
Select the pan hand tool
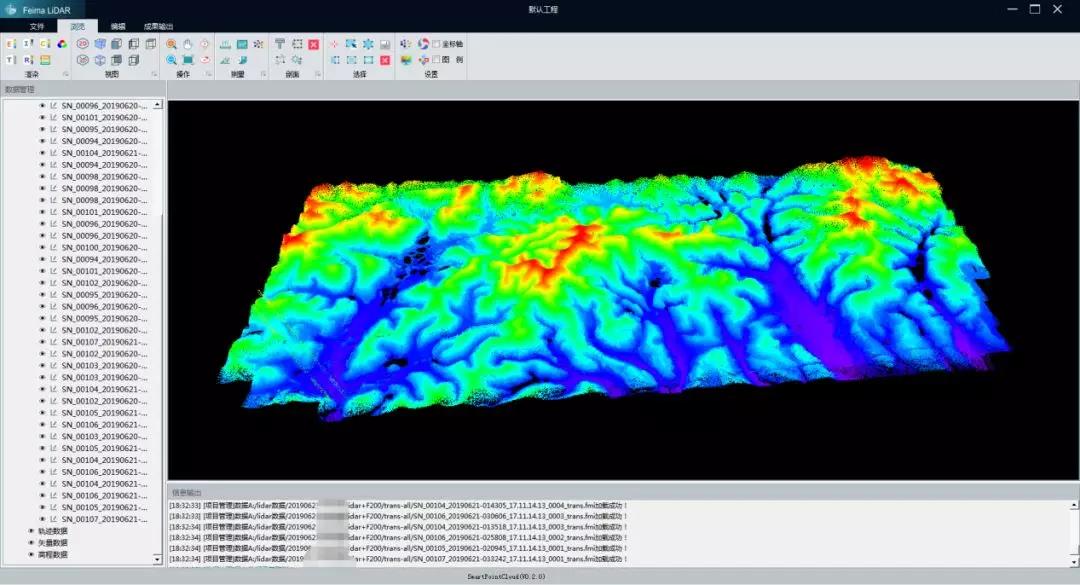(188, 45)
